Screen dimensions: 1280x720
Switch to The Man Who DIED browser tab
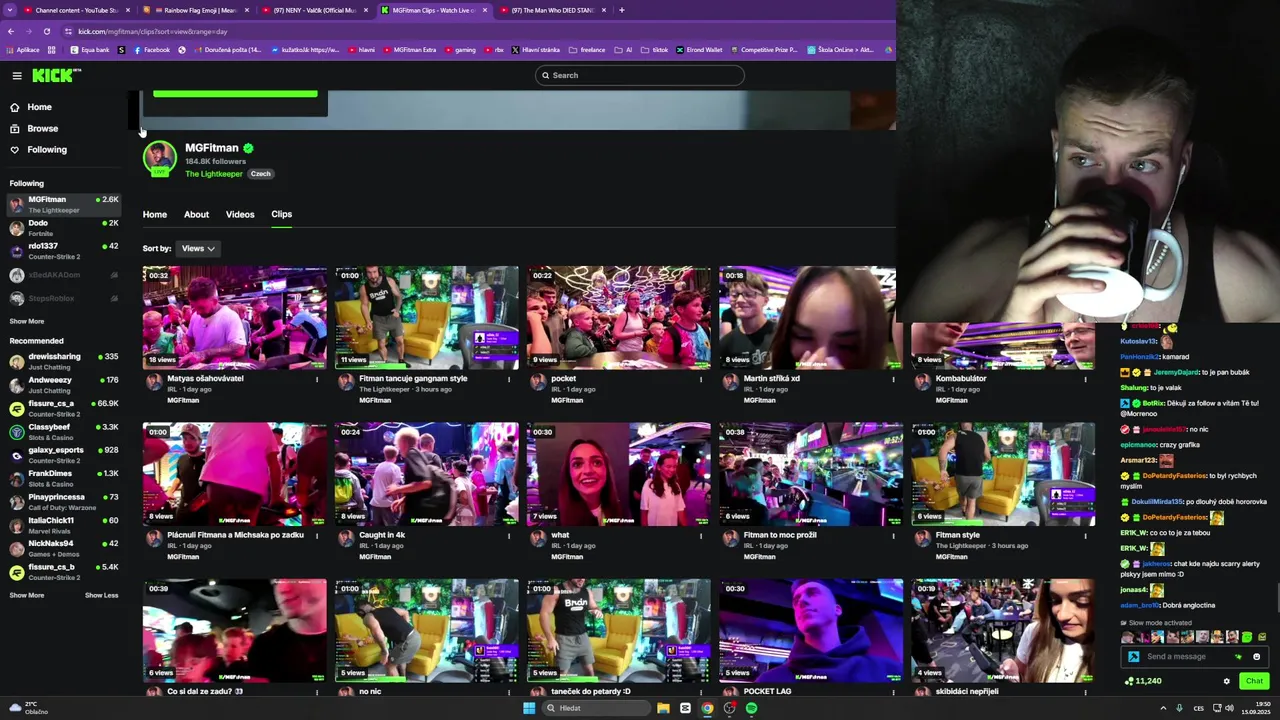(553, 10)
